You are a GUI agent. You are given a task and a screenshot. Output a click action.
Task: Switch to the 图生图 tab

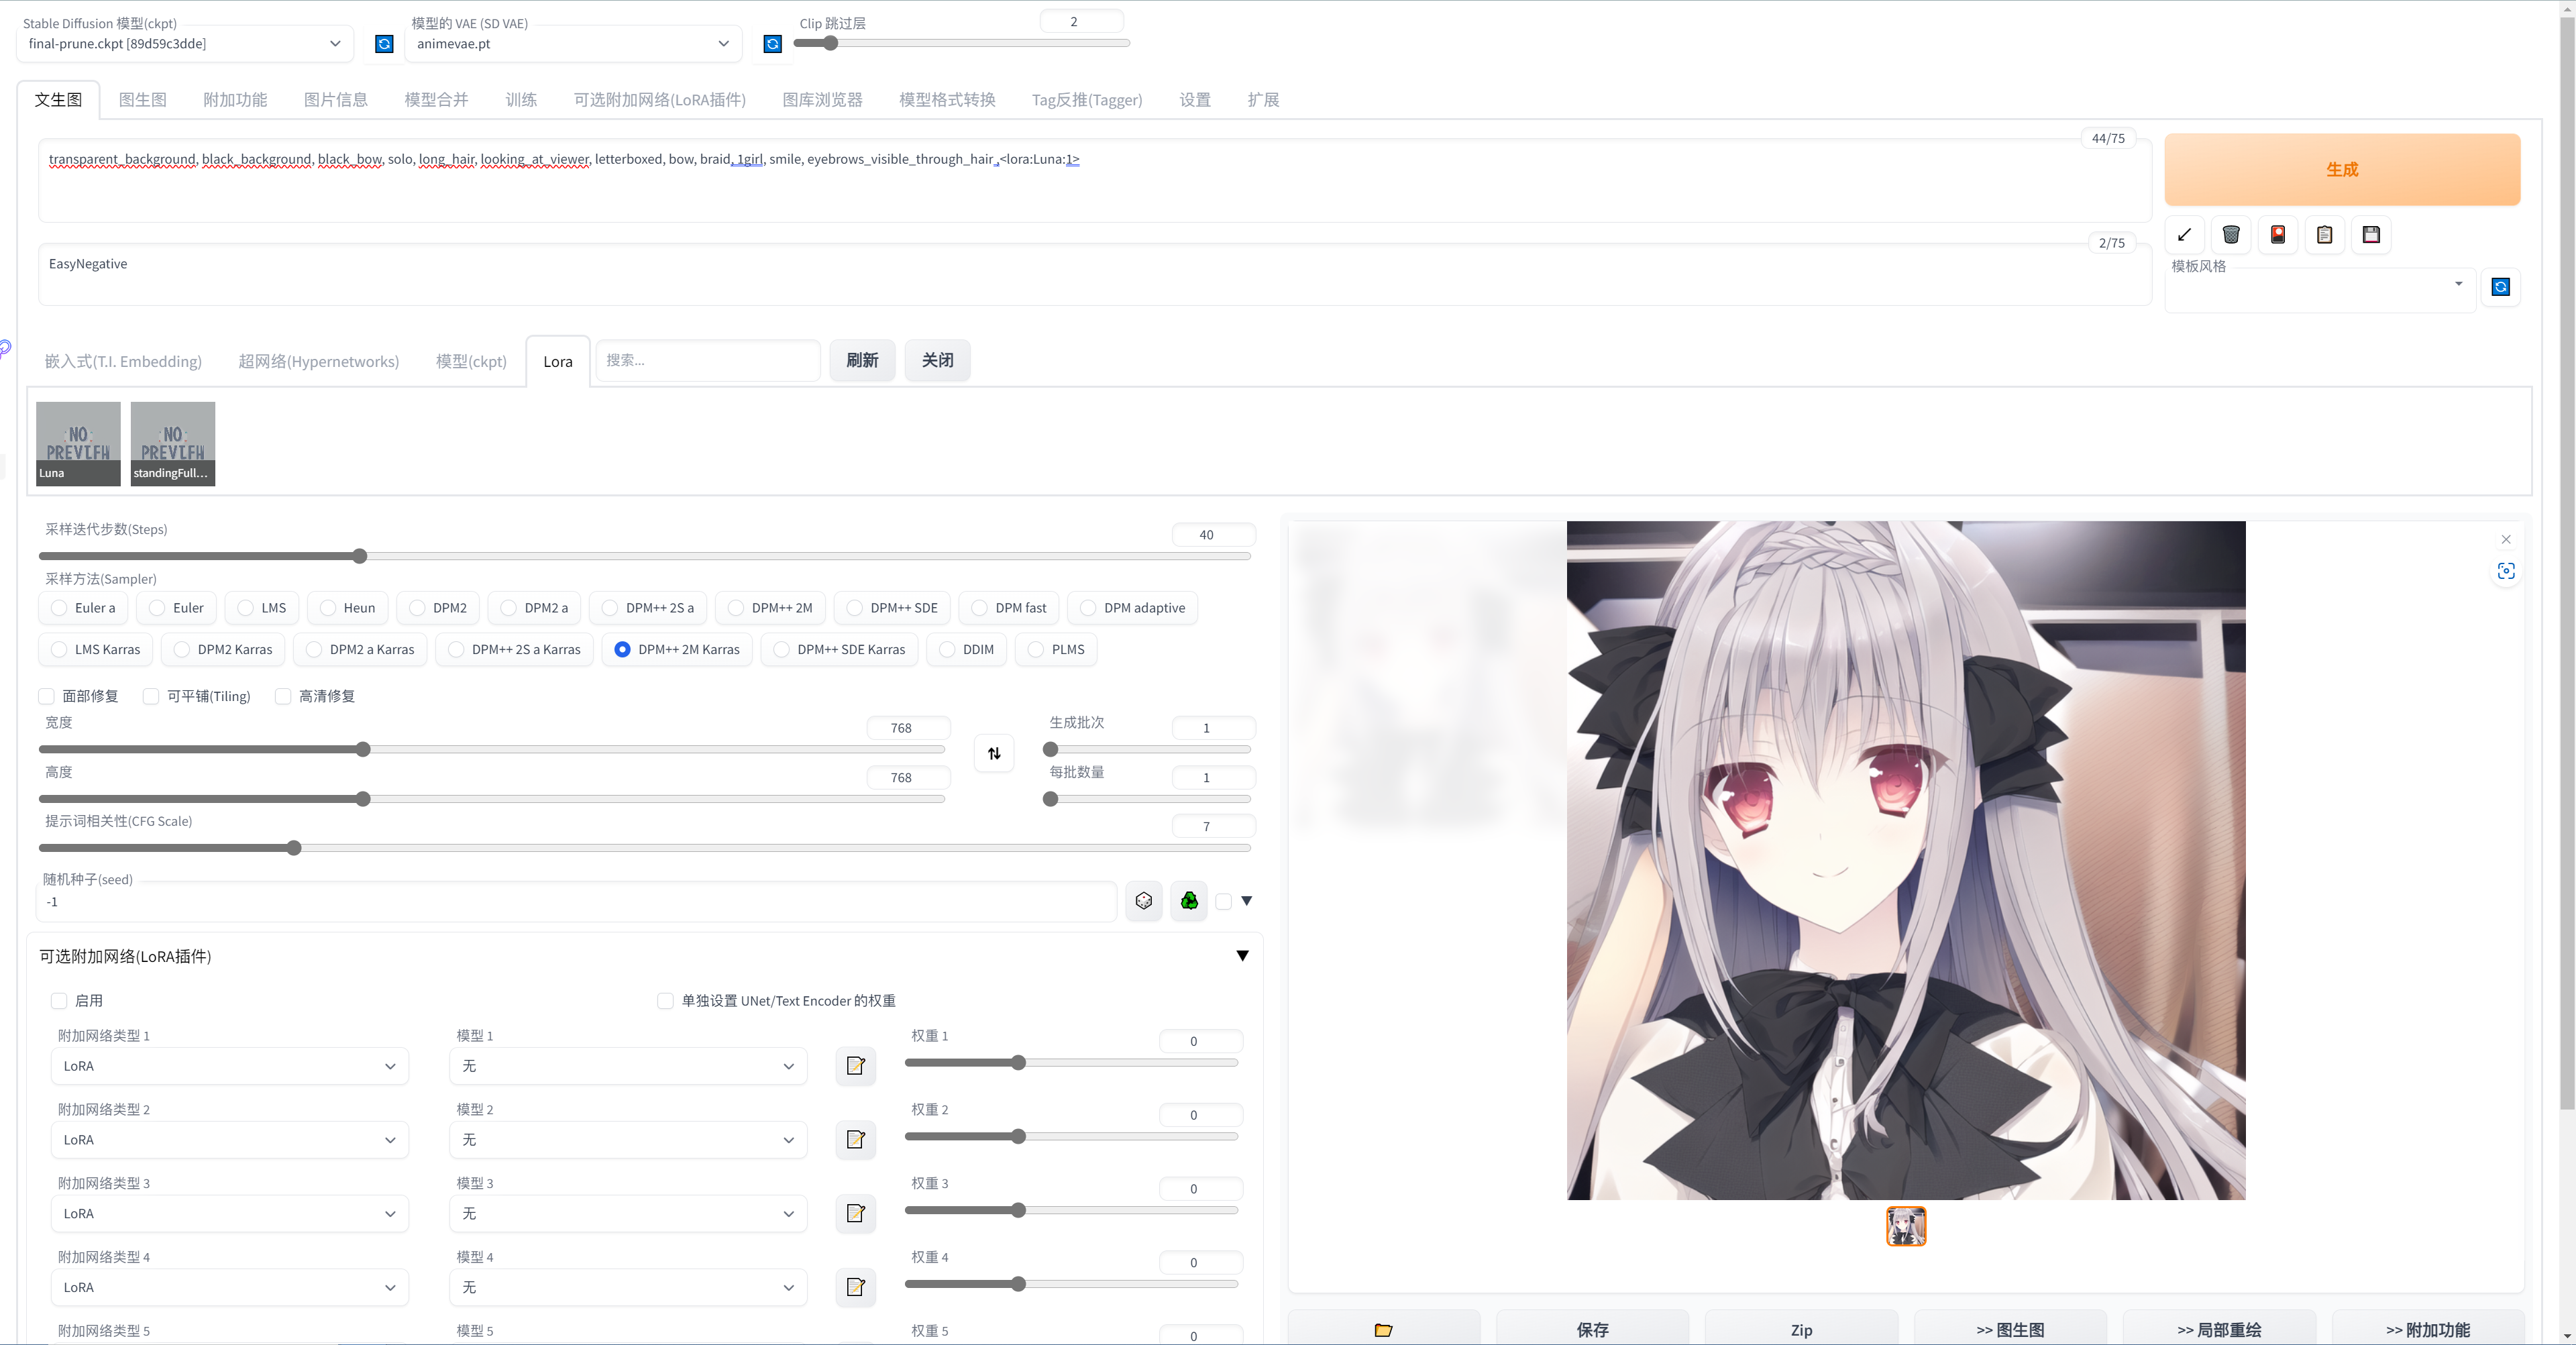[143, 100]
